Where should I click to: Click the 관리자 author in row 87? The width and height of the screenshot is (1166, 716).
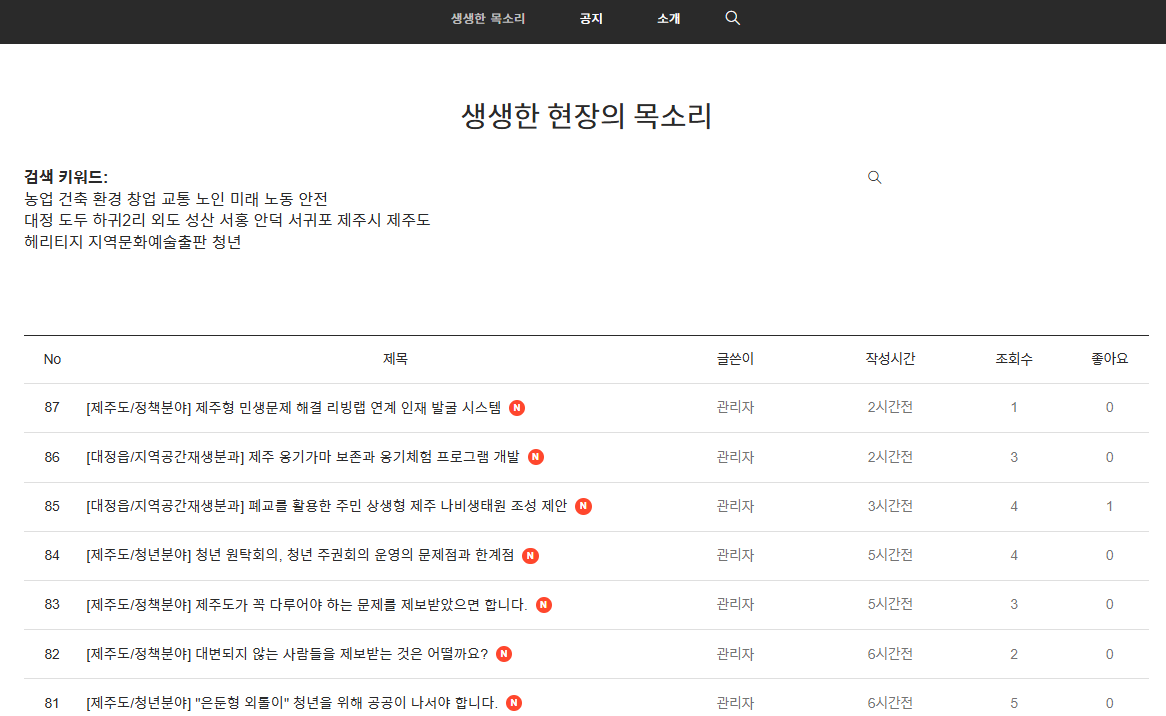point(735,407)
